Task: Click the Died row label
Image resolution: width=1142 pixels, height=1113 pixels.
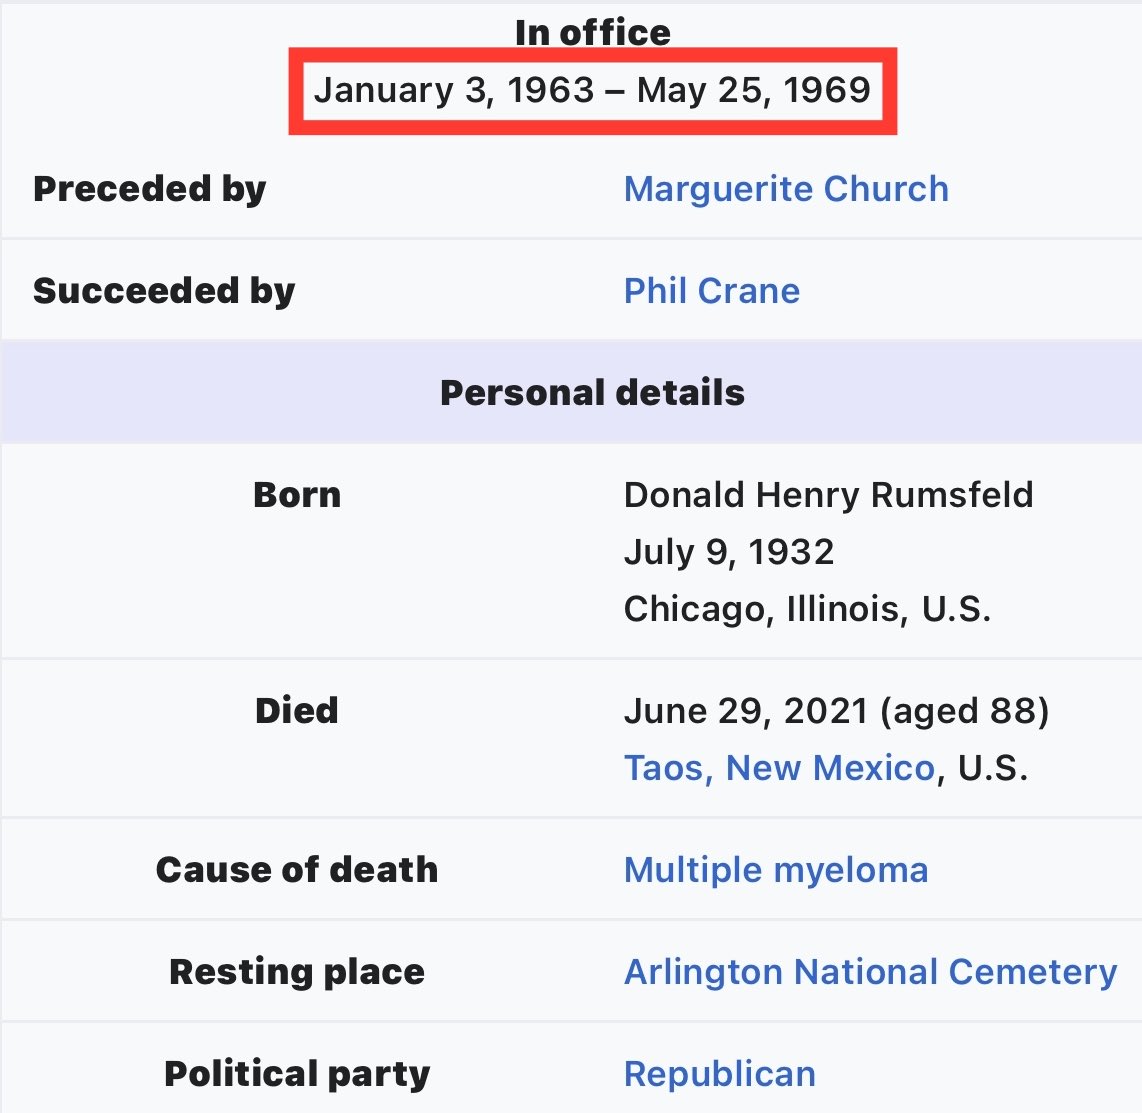Action: 297,711
